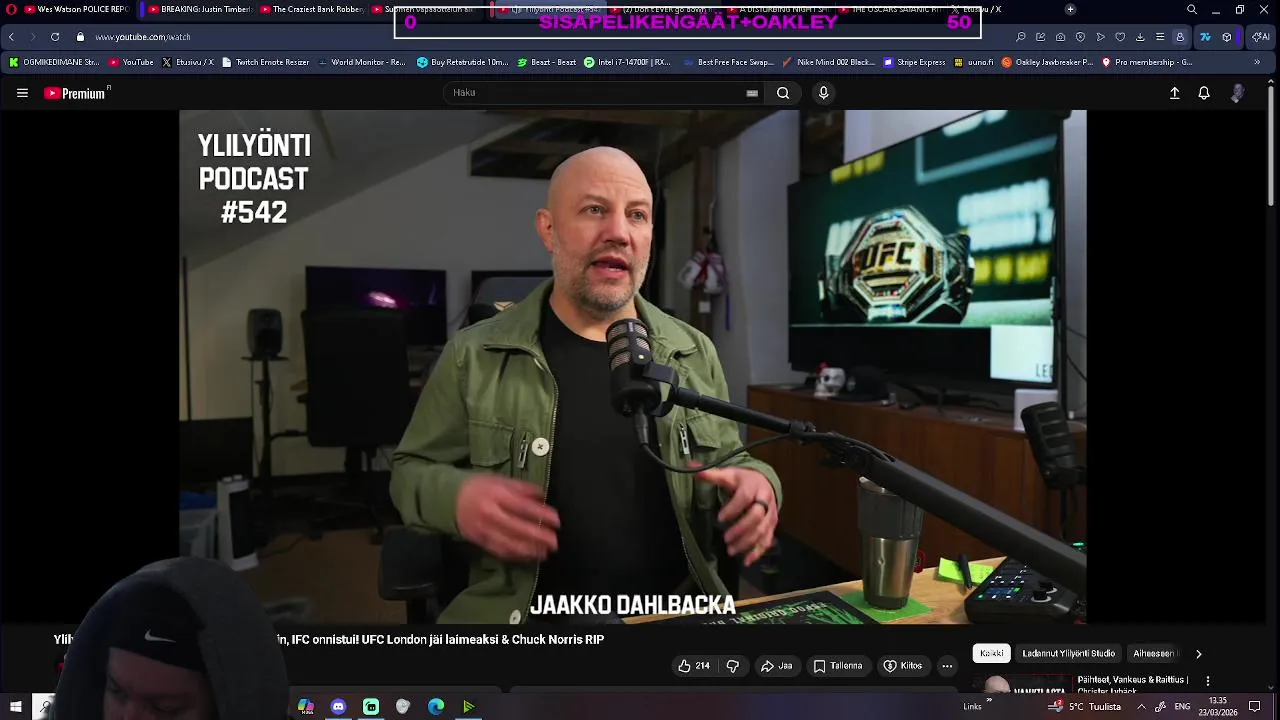Expand the bookmarks bar overflow chevron
Screen dimensions: 1280x720
tap(1257, 62)
